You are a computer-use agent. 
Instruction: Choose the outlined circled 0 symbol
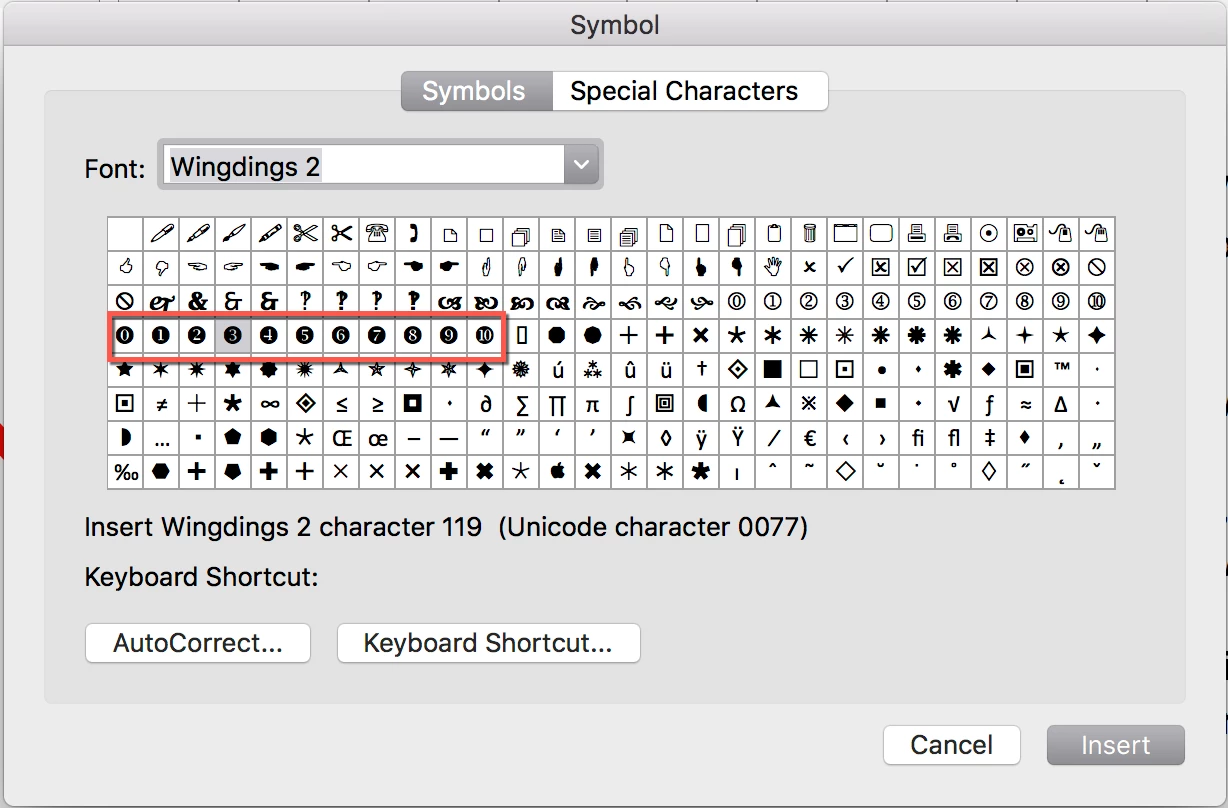(x=737, y=302)
